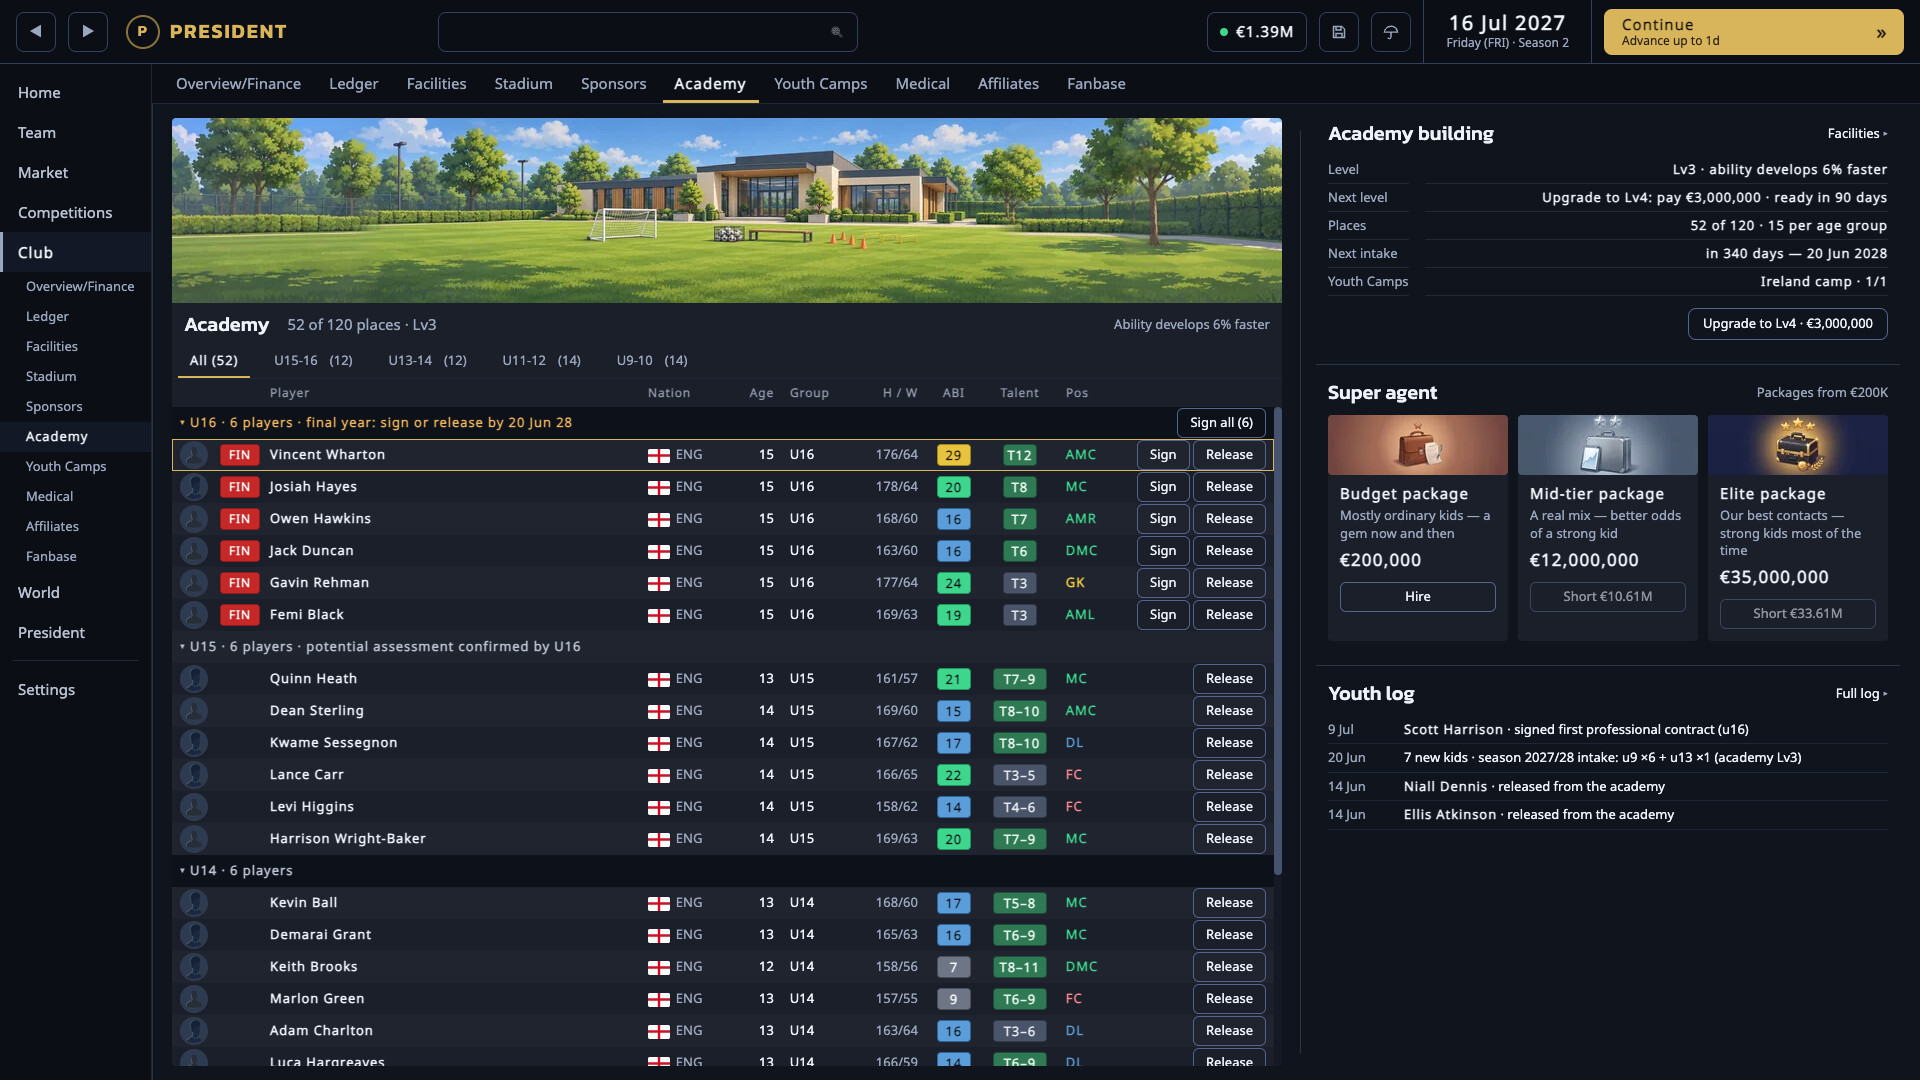Viewport: 1920px width, 1080px height.
Task: Click the save game icon
Action: [x=1339, y=32]
